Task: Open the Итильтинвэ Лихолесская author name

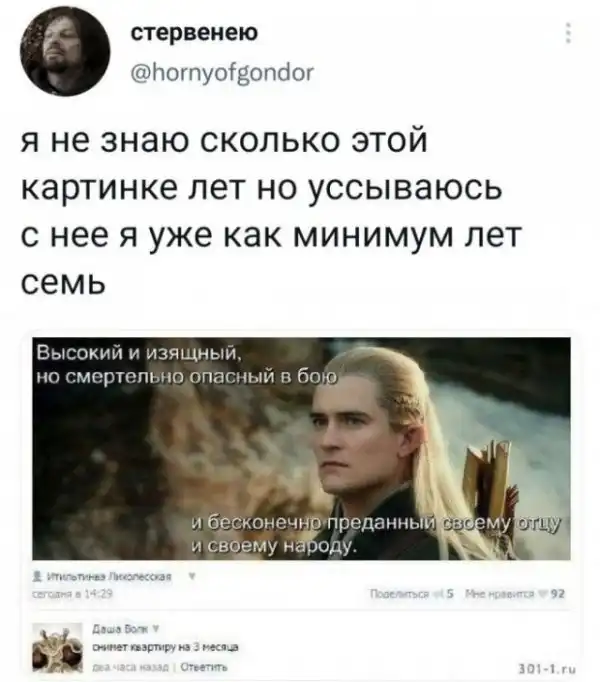Action: point(109,577)
